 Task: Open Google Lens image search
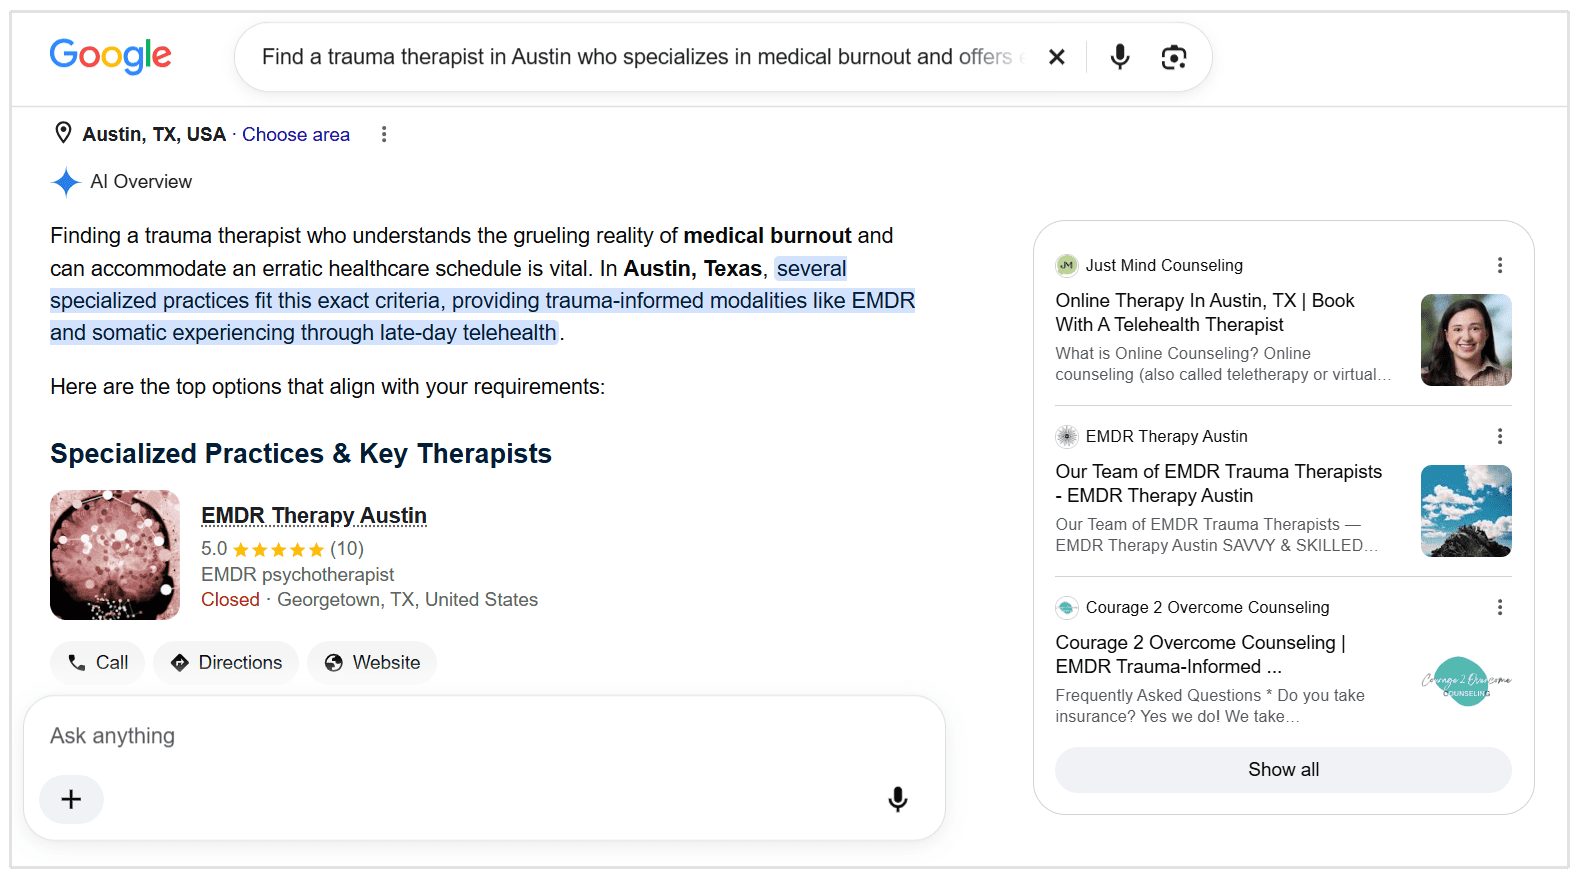coord(1174,57)
